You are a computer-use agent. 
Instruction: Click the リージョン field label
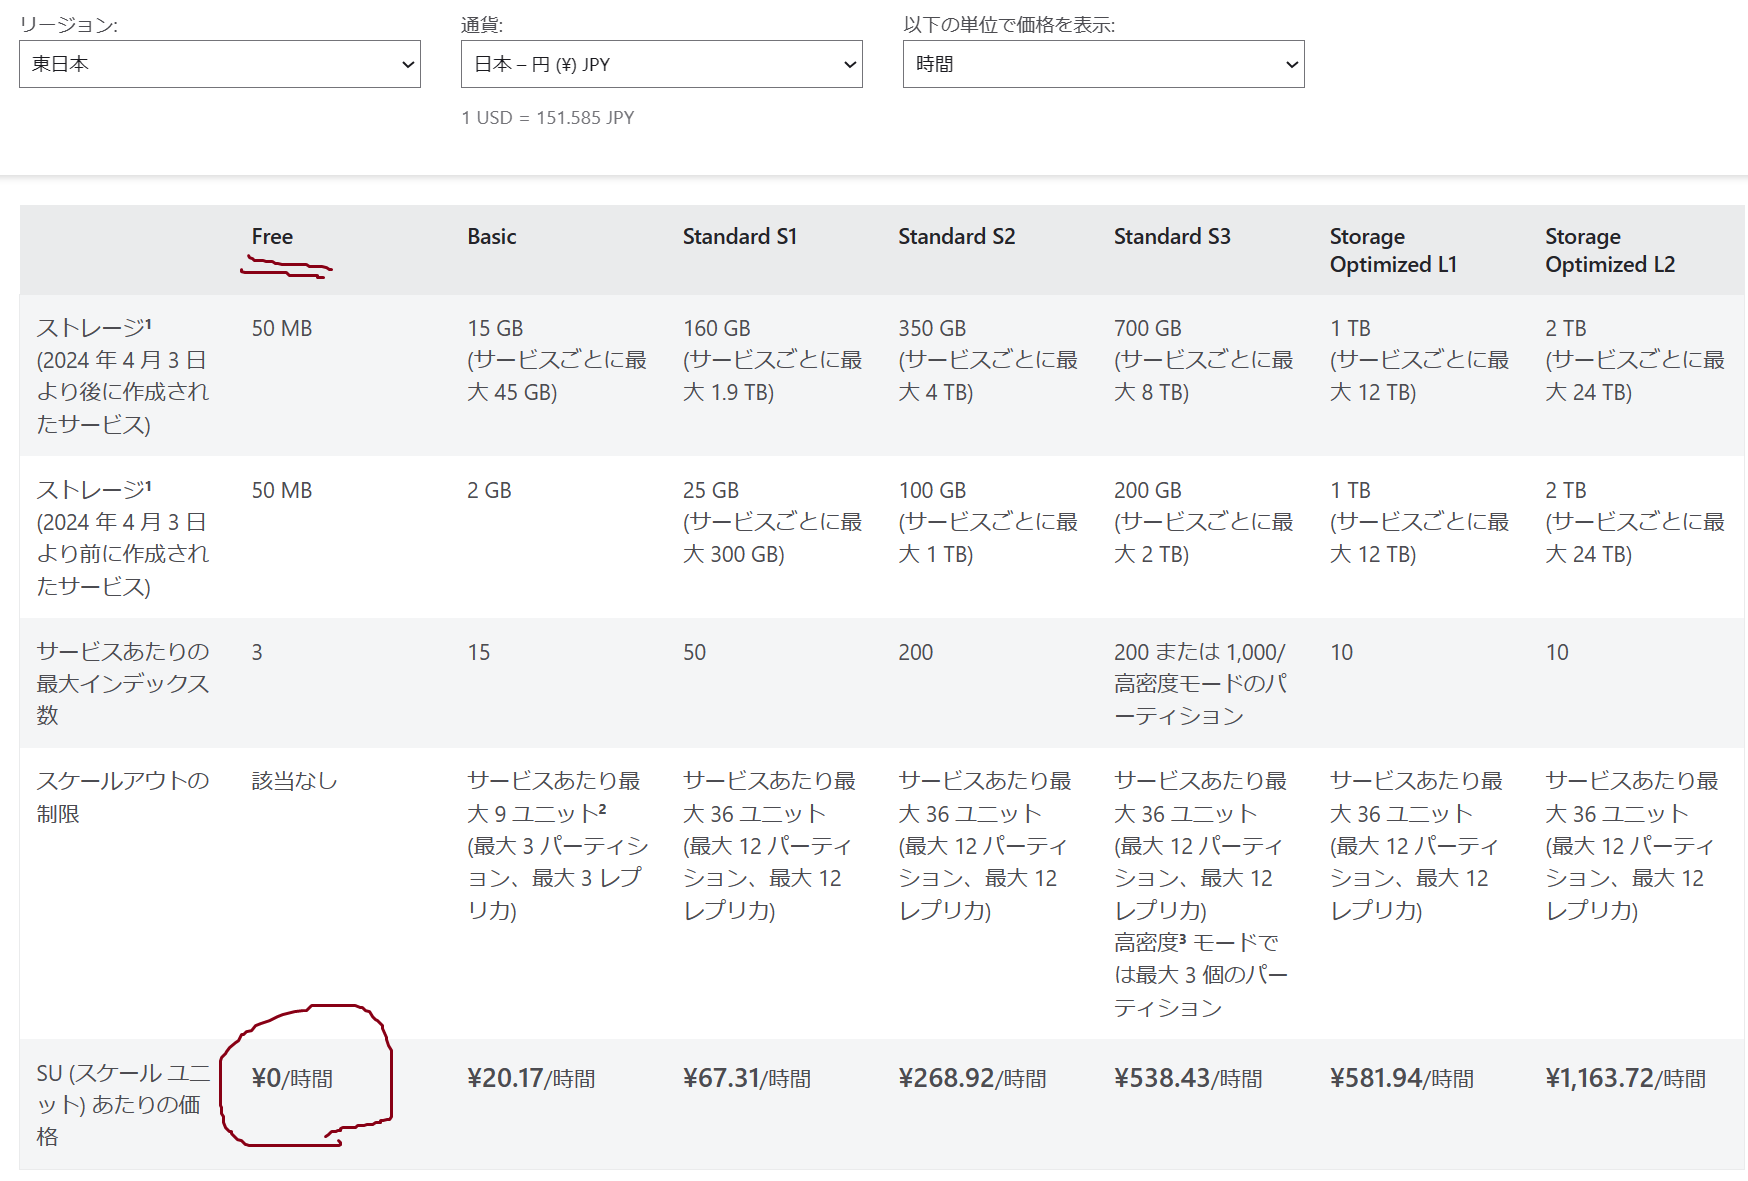[x=69, y=25]
